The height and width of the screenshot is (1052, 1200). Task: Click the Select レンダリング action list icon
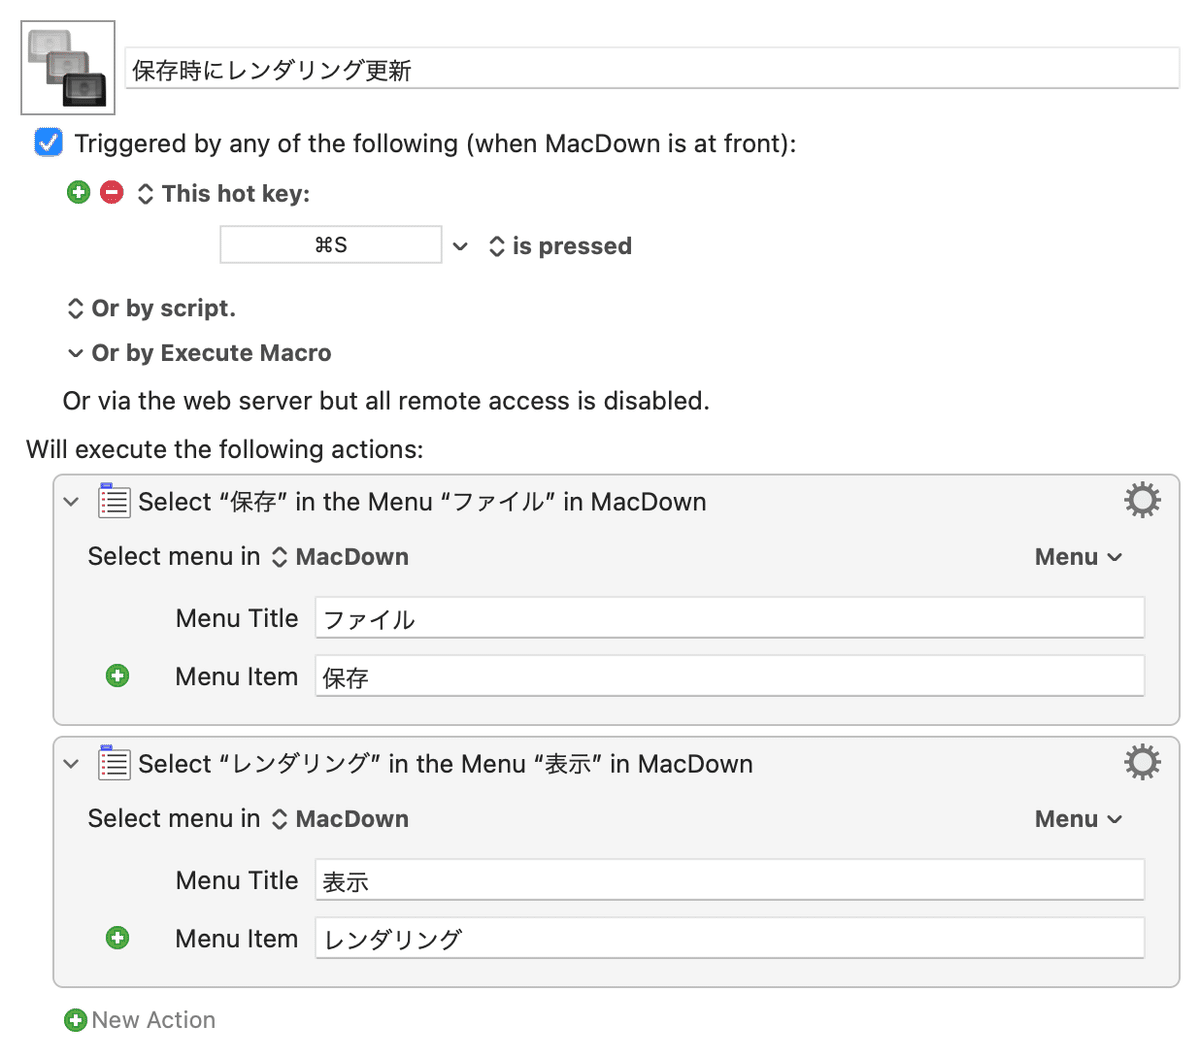(x=113, y=762)
